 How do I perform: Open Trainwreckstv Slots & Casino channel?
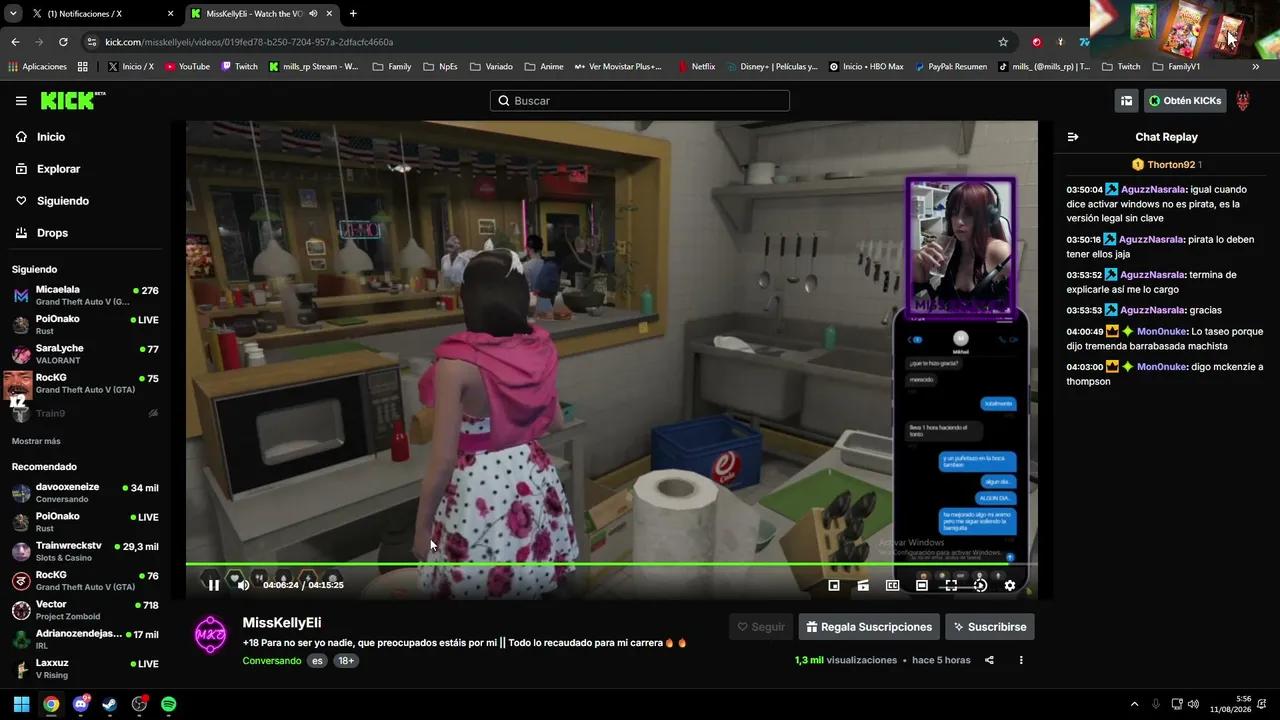pos(84,552)
